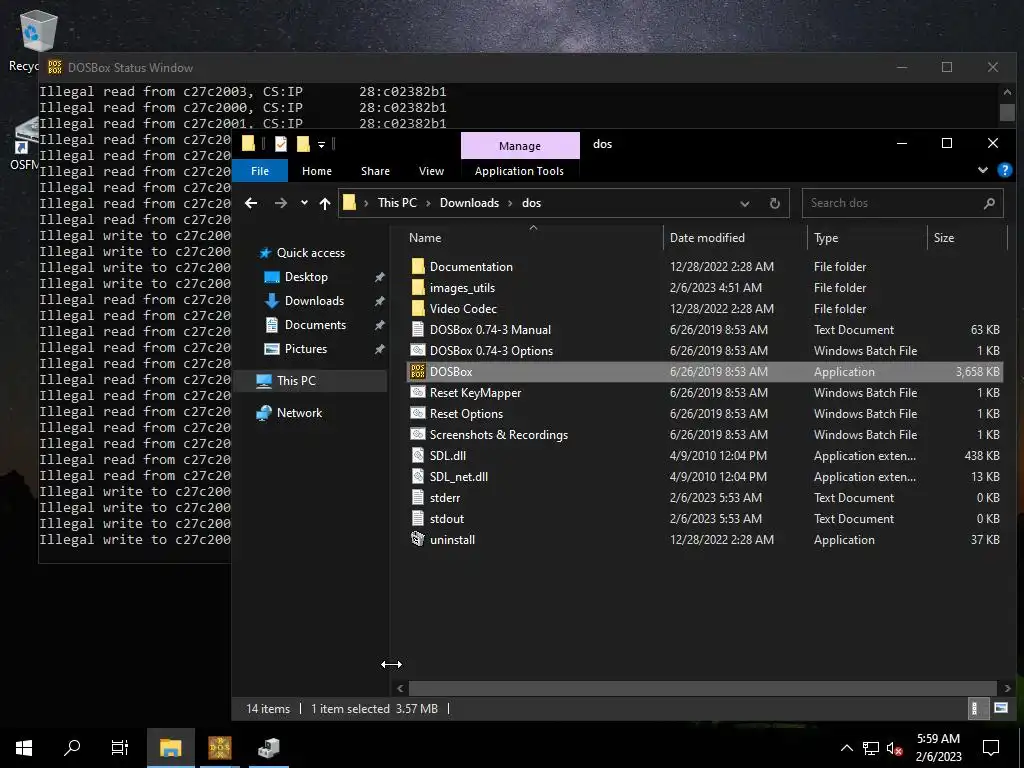This screenshot has height=768, width=1024.
Task: Click the horizontal scrollbar of file list
Action: [703, 688]
